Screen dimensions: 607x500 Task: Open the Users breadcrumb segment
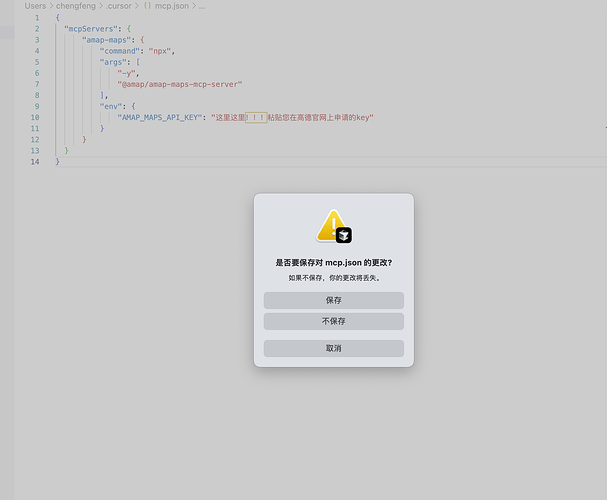coord(35,6)
